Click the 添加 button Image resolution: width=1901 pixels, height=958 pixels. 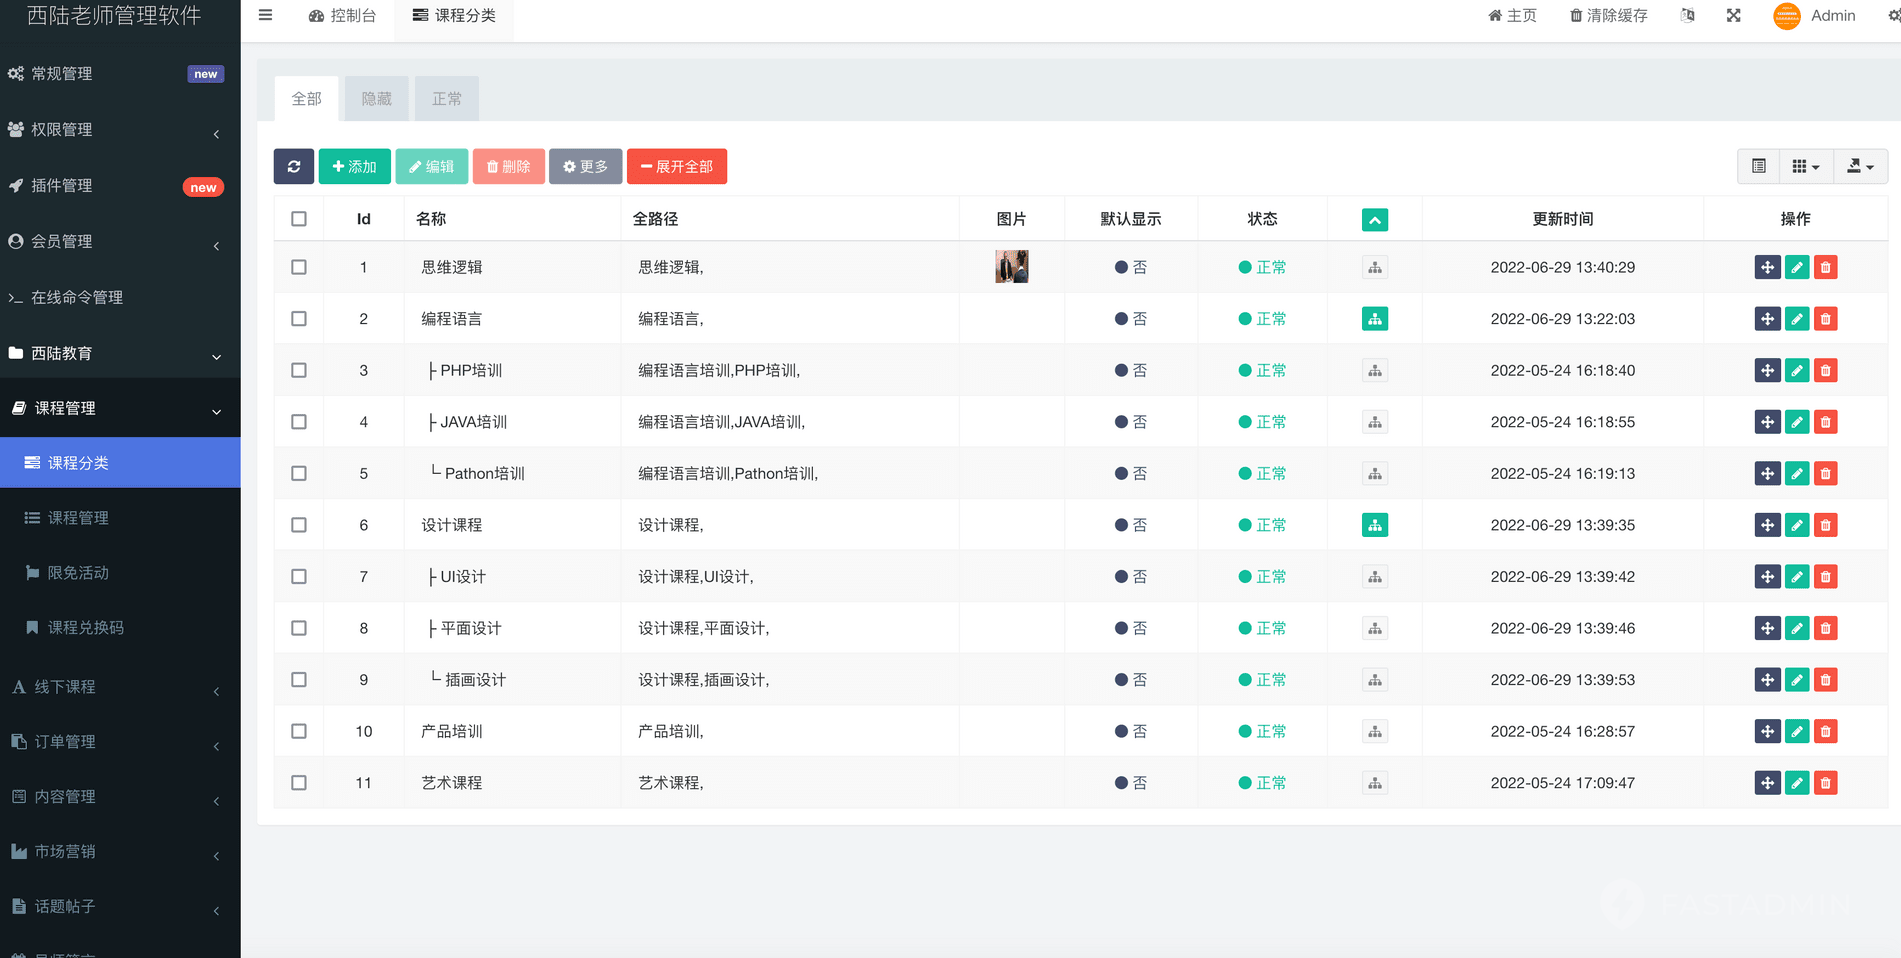(x=354, y=166)
